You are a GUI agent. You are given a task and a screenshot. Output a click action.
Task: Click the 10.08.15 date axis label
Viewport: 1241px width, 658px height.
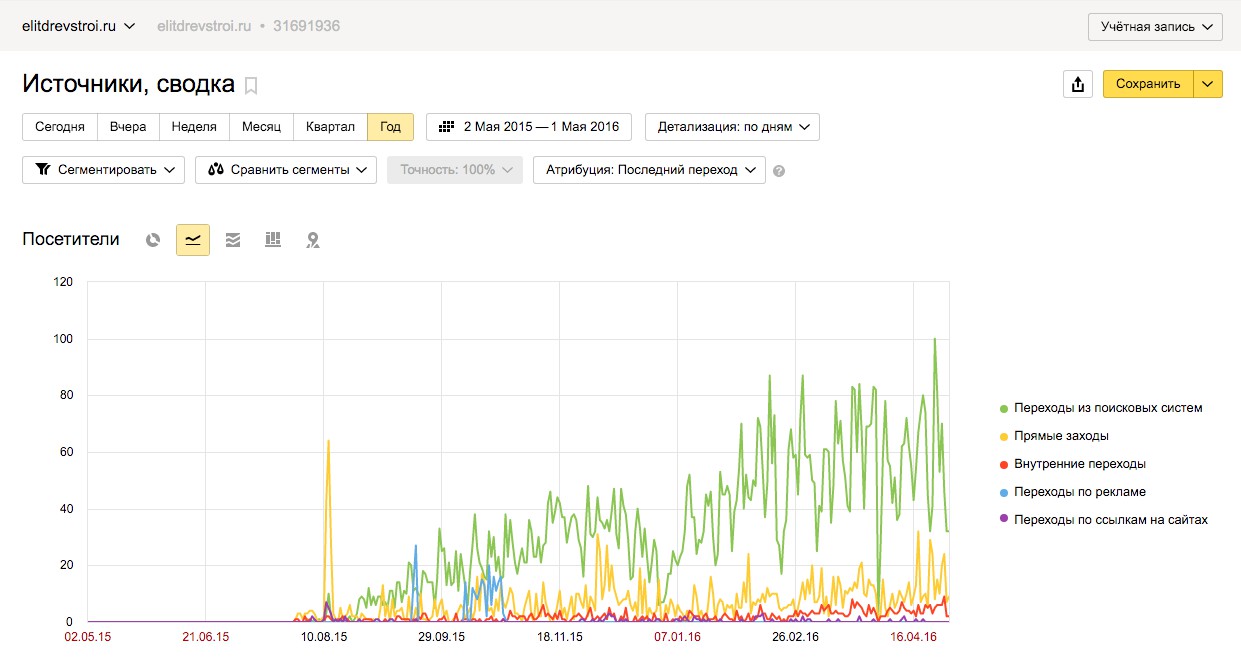click(x=323, y=636)
